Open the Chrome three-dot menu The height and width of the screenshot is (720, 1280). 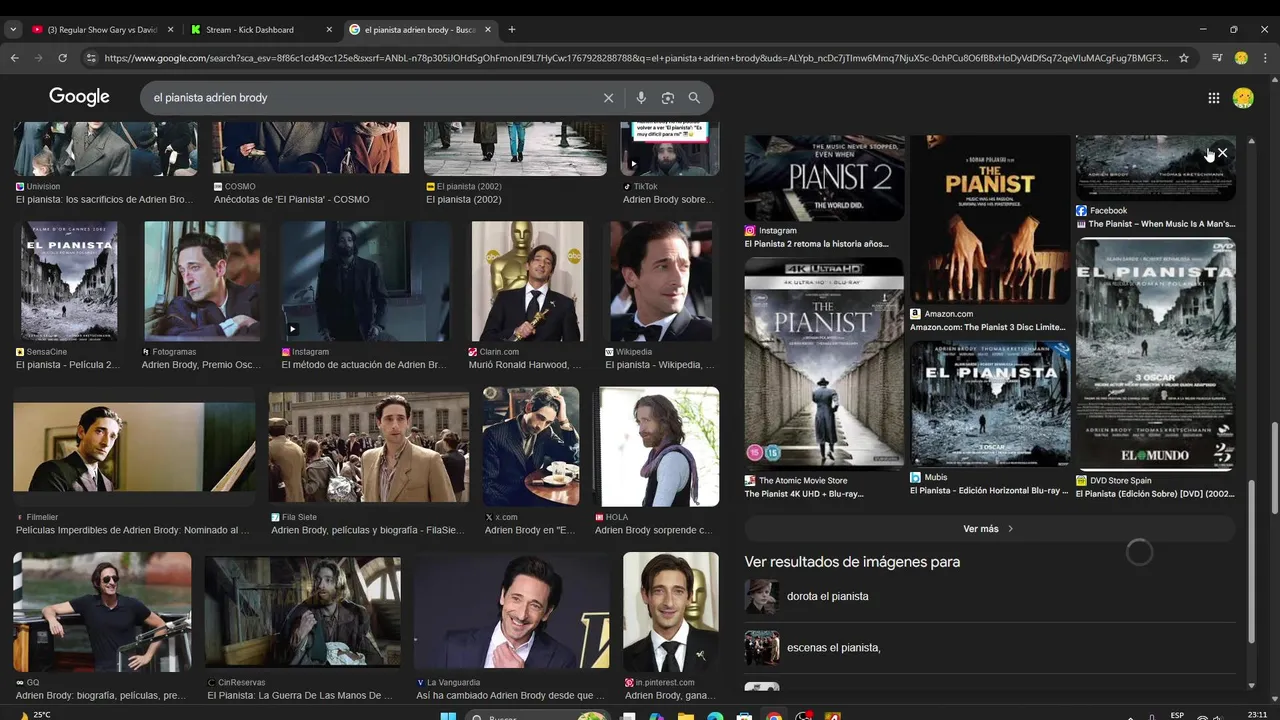tap(1265, 58)
